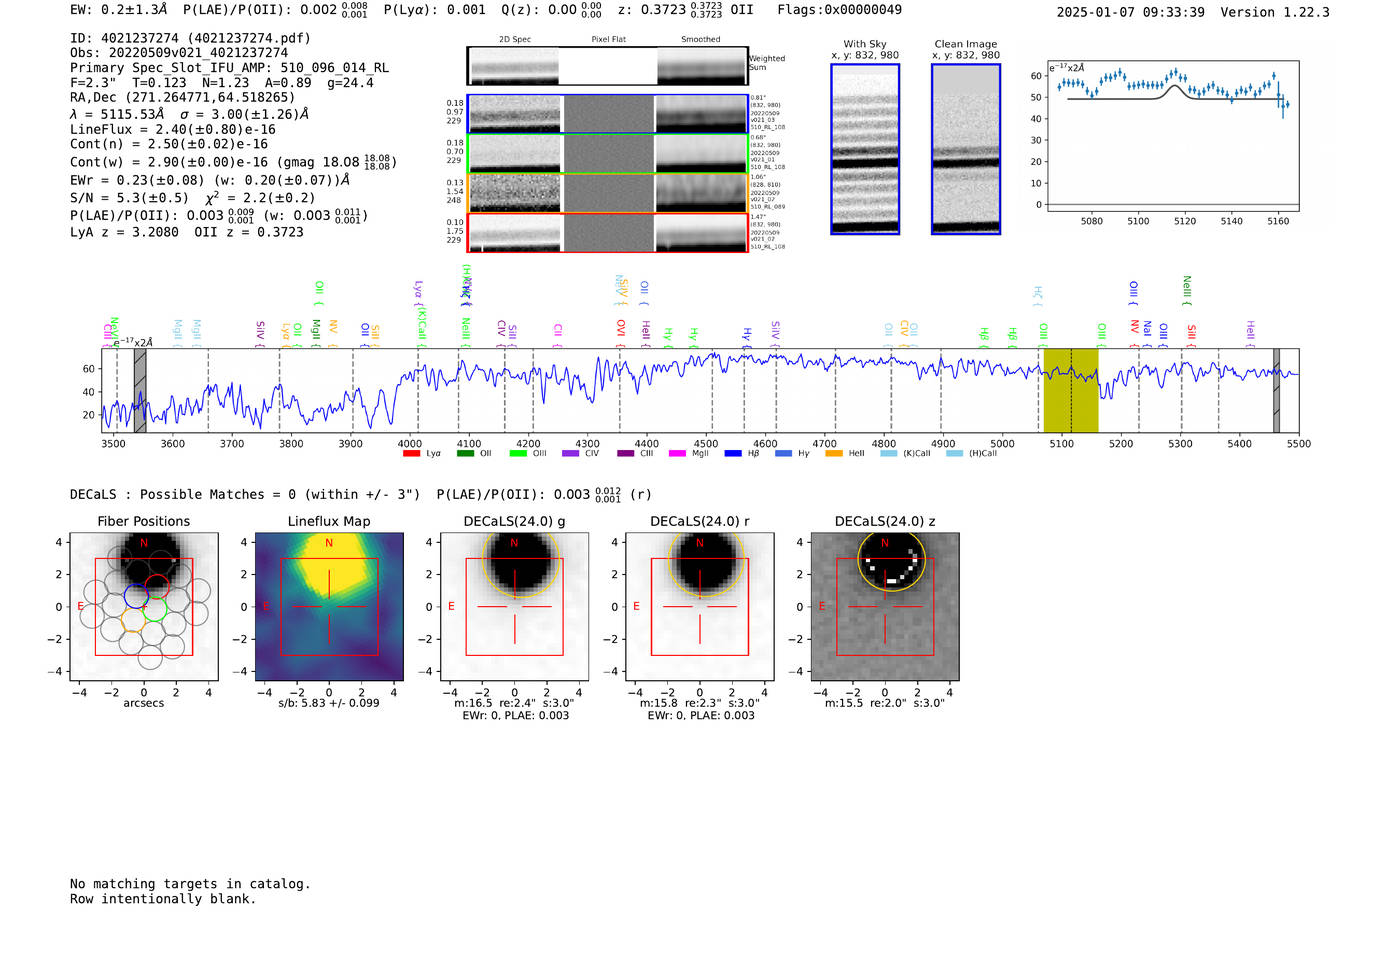Open the DECaLS(24.0) z image
Viewport: 1400px width, 953px height.
[885, 607]
